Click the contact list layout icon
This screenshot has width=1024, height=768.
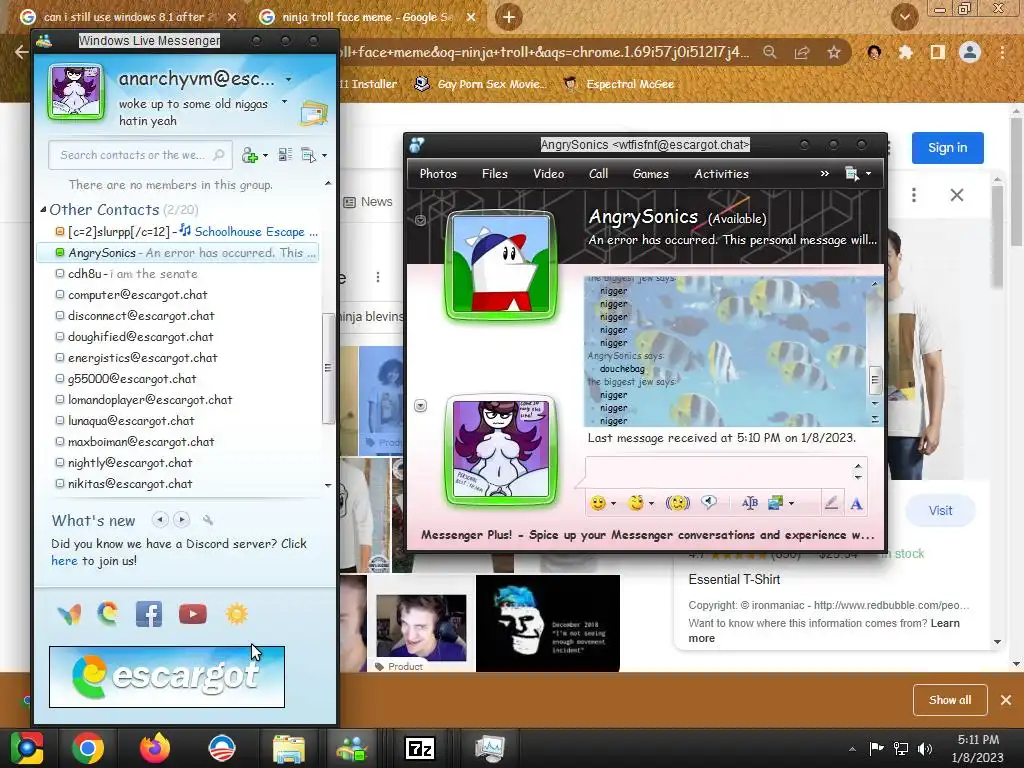[285, 155]
